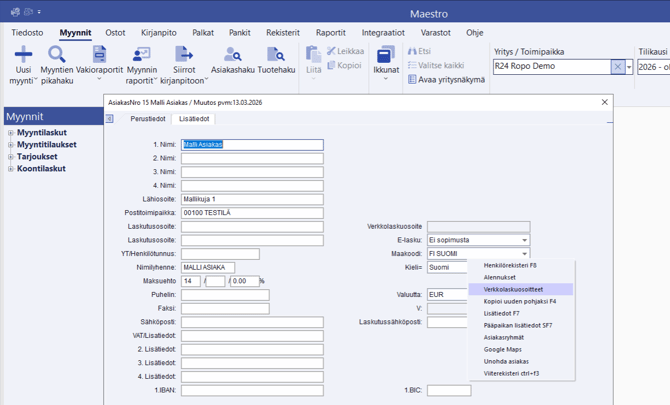Open Myyntien pikahaku search icon
Viewport: 670px width, 405px height.
[57, 55]
